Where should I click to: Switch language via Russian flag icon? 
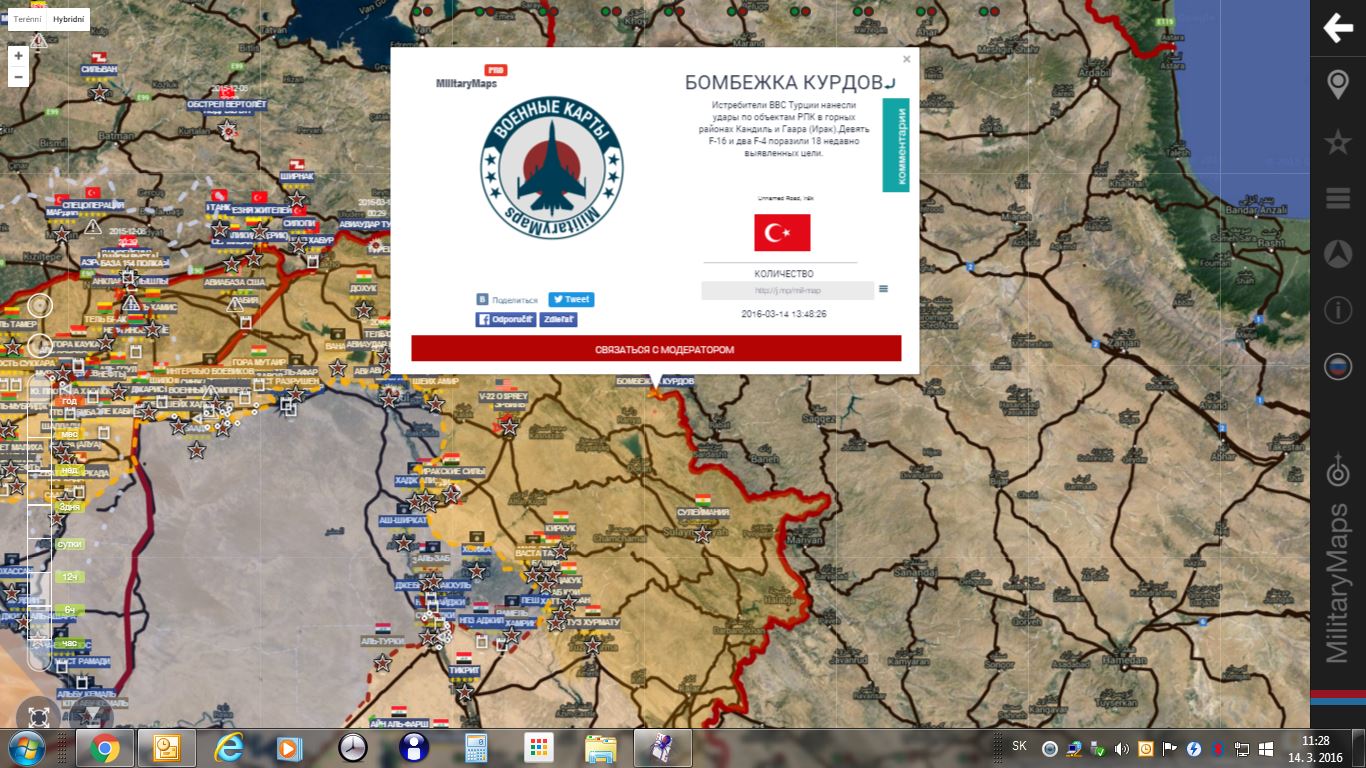1338,367
